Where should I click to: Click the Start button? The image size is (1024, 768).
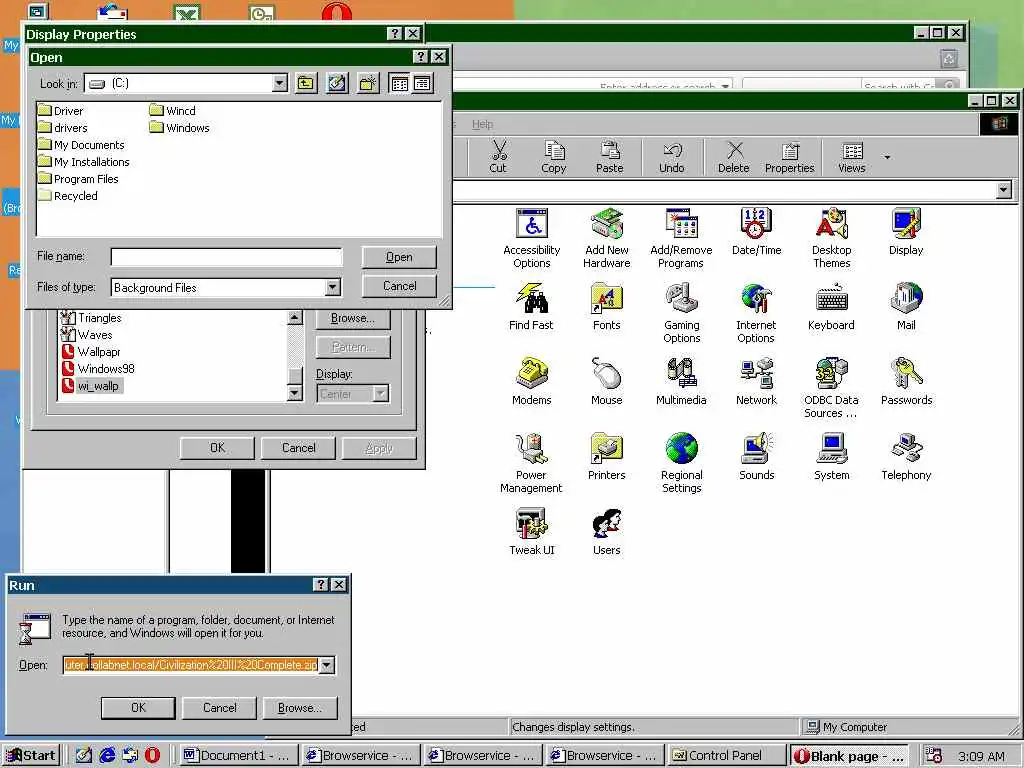tap(31, 756)
